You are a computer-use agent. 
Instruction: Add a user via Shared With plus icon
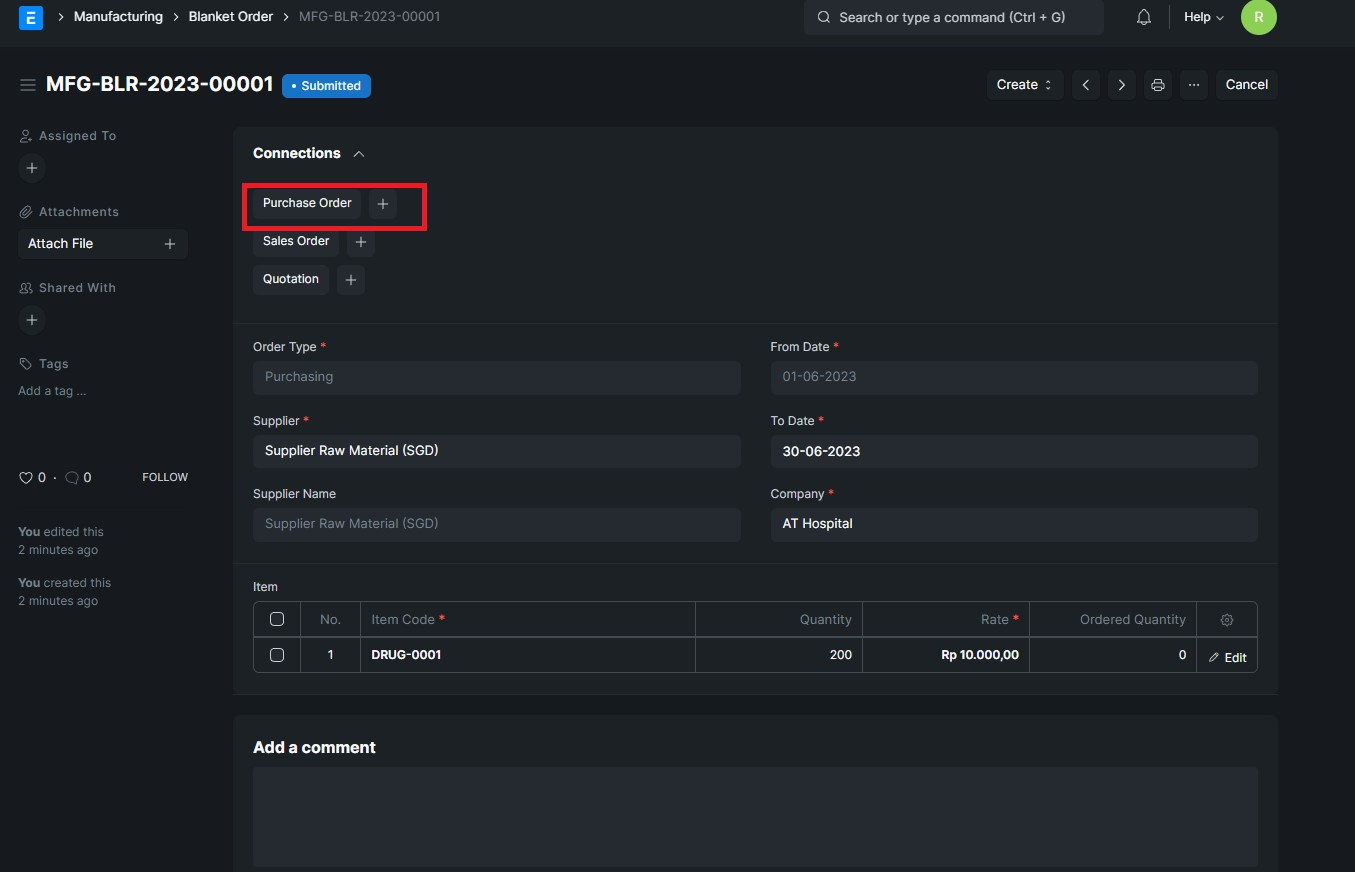point(31,320)
